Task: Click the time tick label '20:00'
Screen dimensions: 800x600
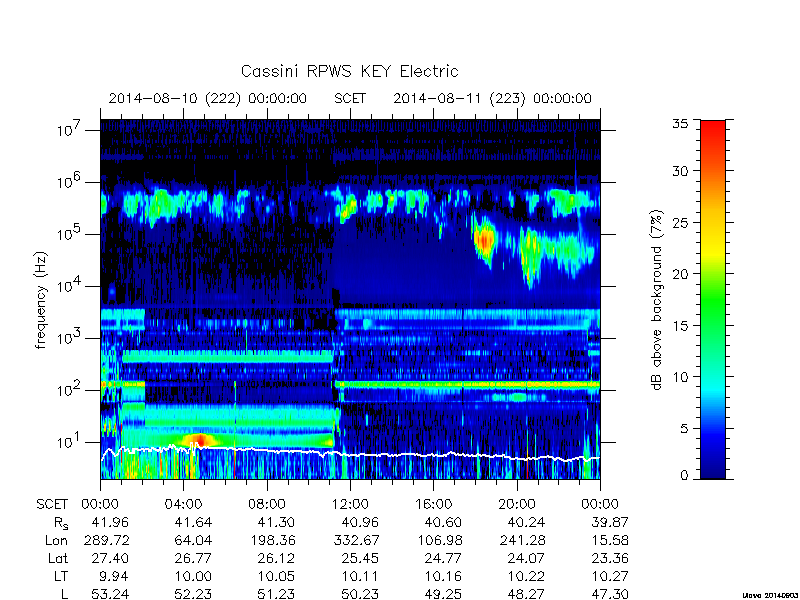Action: pos(517,505)
